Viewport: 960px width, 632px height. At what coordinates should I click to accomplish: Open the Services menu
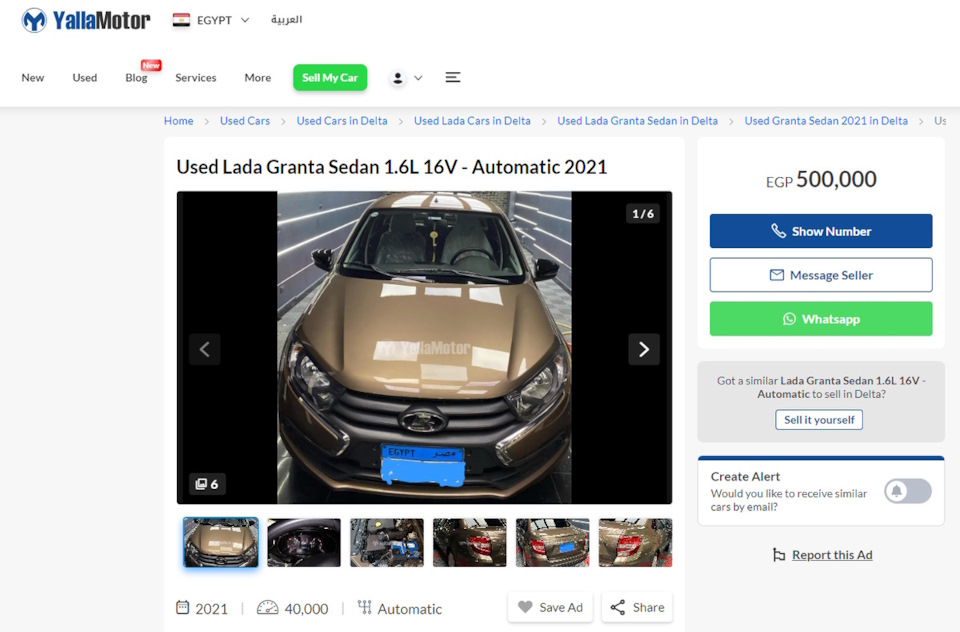click(x=196, y=78)
